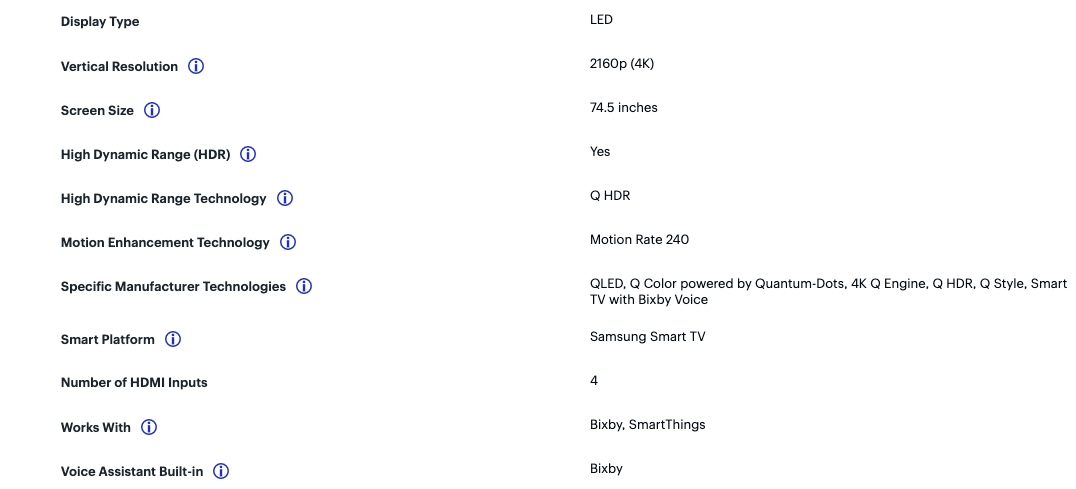Screen dimensions: 1076x489
Task: Click the Screen Size label text
Action: [97, 110]
